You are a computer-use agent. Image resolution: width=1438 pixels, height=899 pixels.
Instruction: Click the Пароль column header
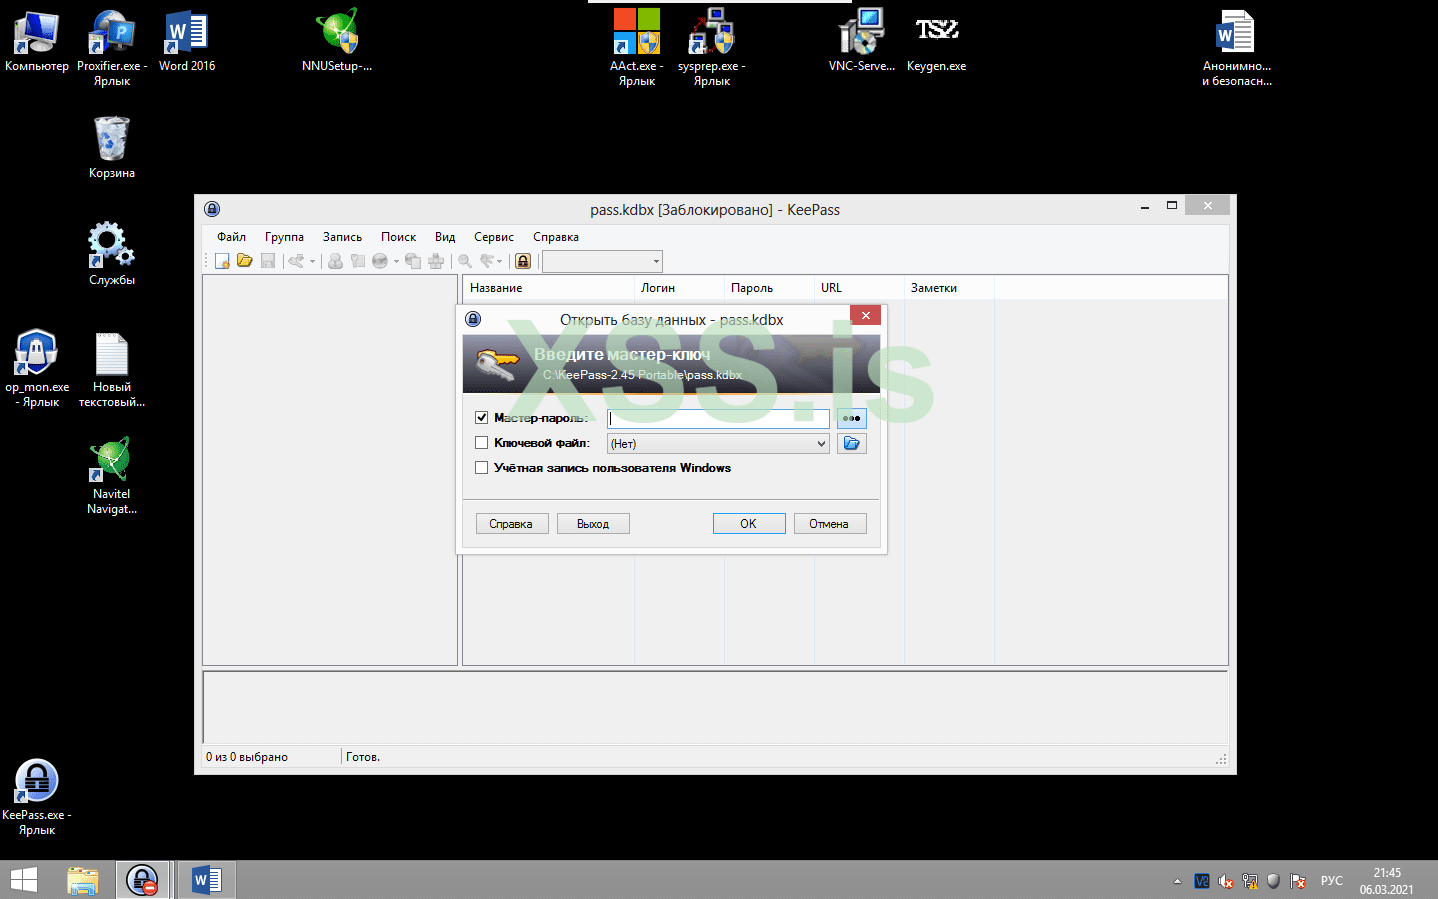(769, 288)
